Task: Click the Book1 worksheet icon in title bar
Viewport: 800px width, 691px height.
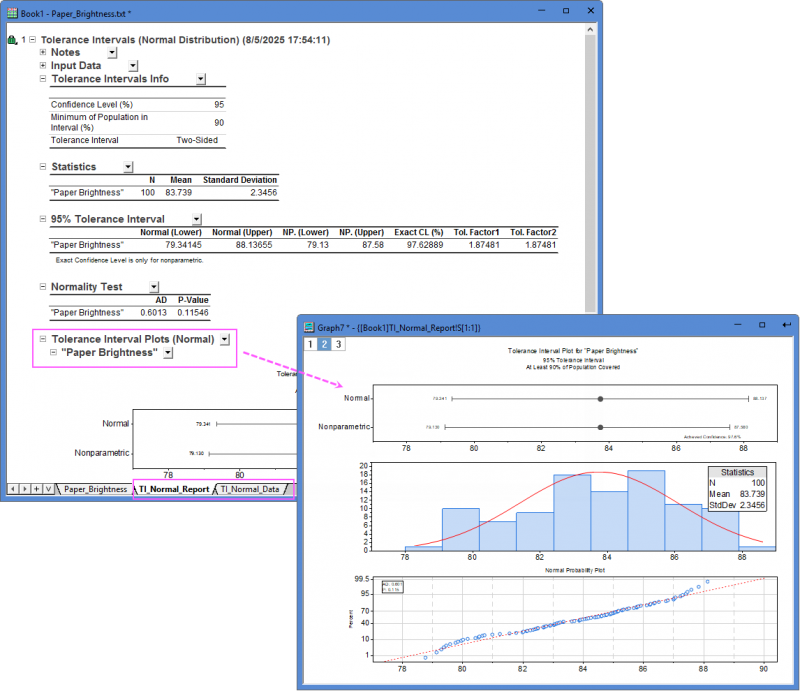Action: (9, 10)
